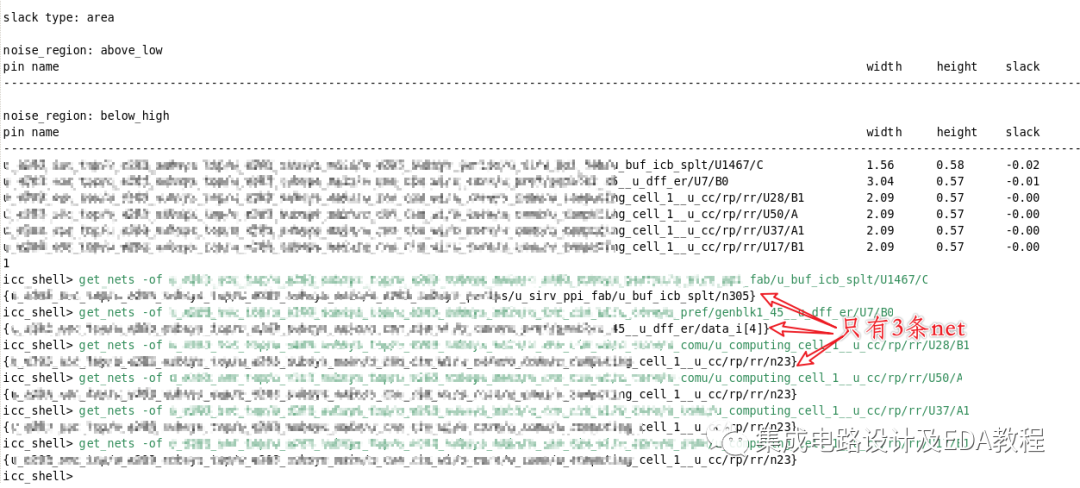Click the get_nets command ending U7/B0
Screen dimensions: 1080x488
click(x=486, y=312)
